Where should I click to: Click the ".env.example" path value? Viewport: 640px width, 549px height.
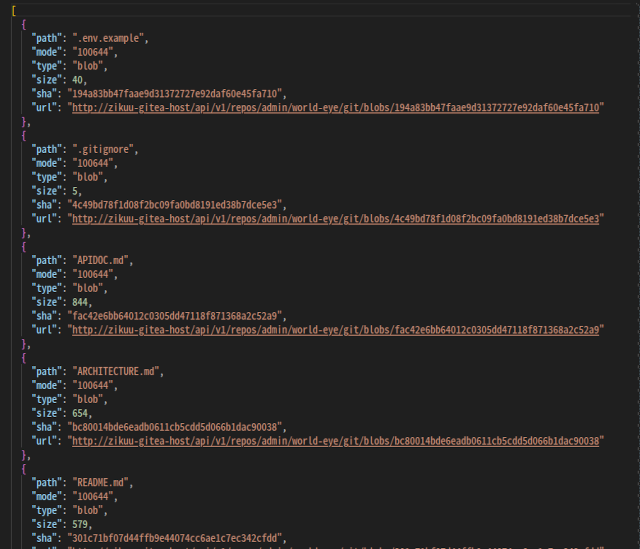pos(110,38)
